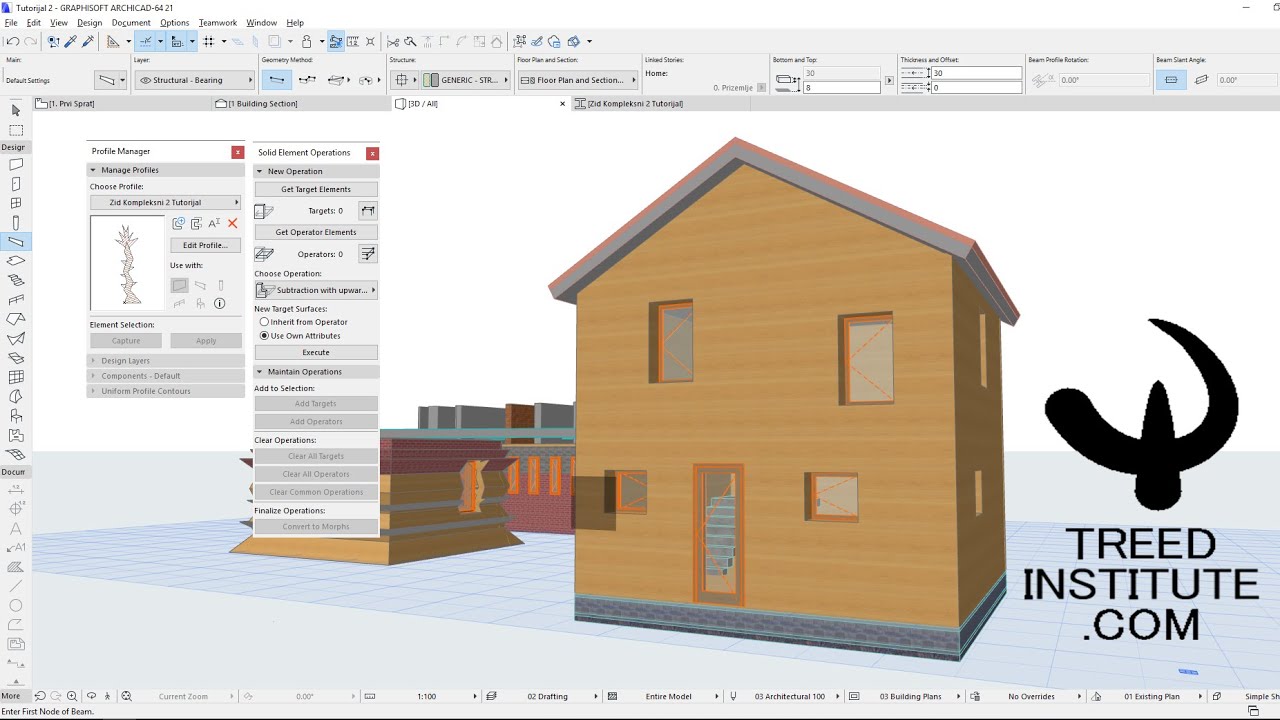Close Solid Element Operations panel
1280x720 pixels.
(372, 153)
